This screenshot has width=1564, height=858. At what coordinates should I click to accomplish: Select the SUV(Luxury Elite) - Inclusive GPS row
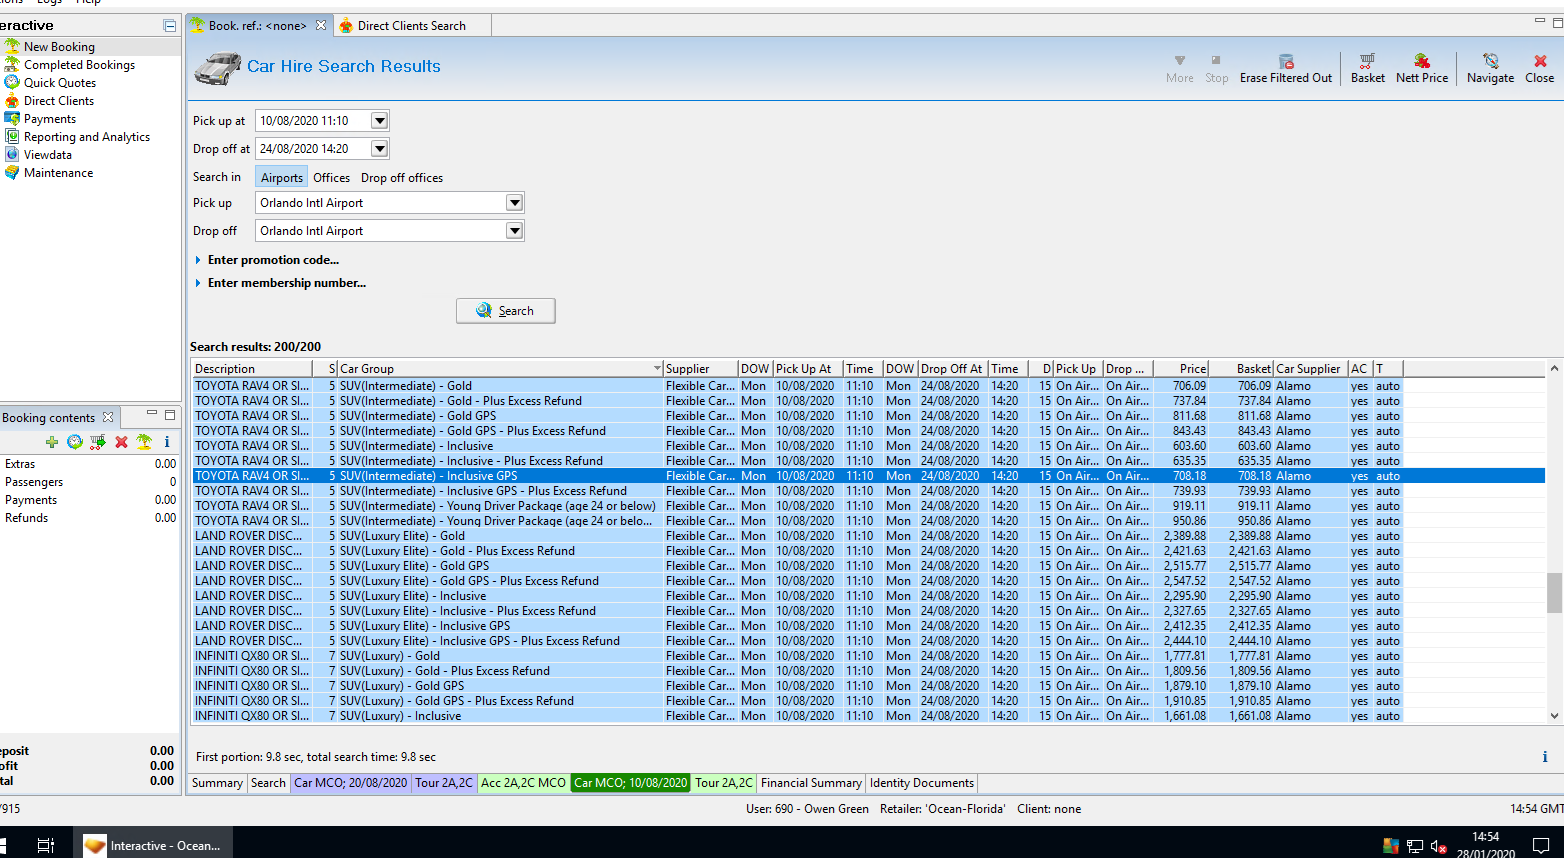pyautogui.click(x=797, y=626)
